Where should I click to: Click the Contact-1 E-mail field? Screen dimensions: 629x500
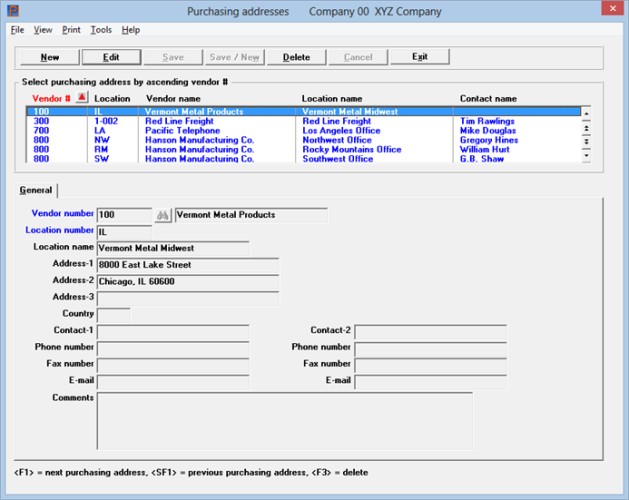tap(173, 382)
